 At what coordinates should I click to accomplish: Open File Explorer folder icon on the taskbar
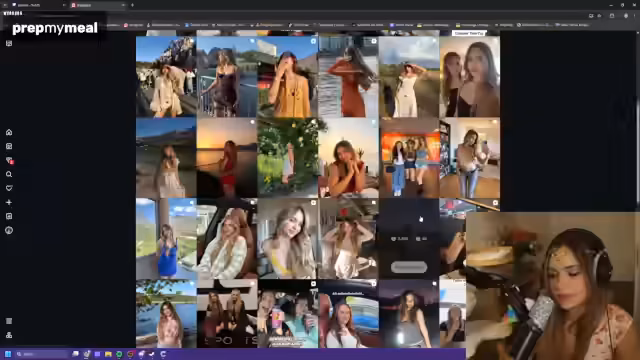[108, 354]
